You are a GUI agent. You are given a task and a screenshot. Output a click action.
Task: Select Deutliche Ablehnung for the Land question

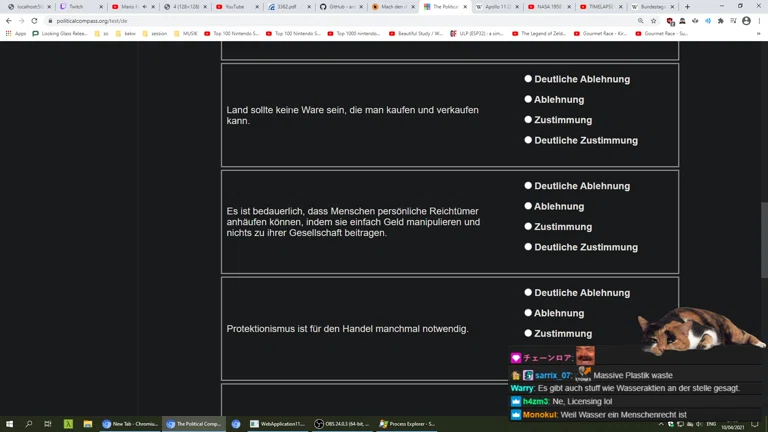pyautogui.click(x=528, y=79)
